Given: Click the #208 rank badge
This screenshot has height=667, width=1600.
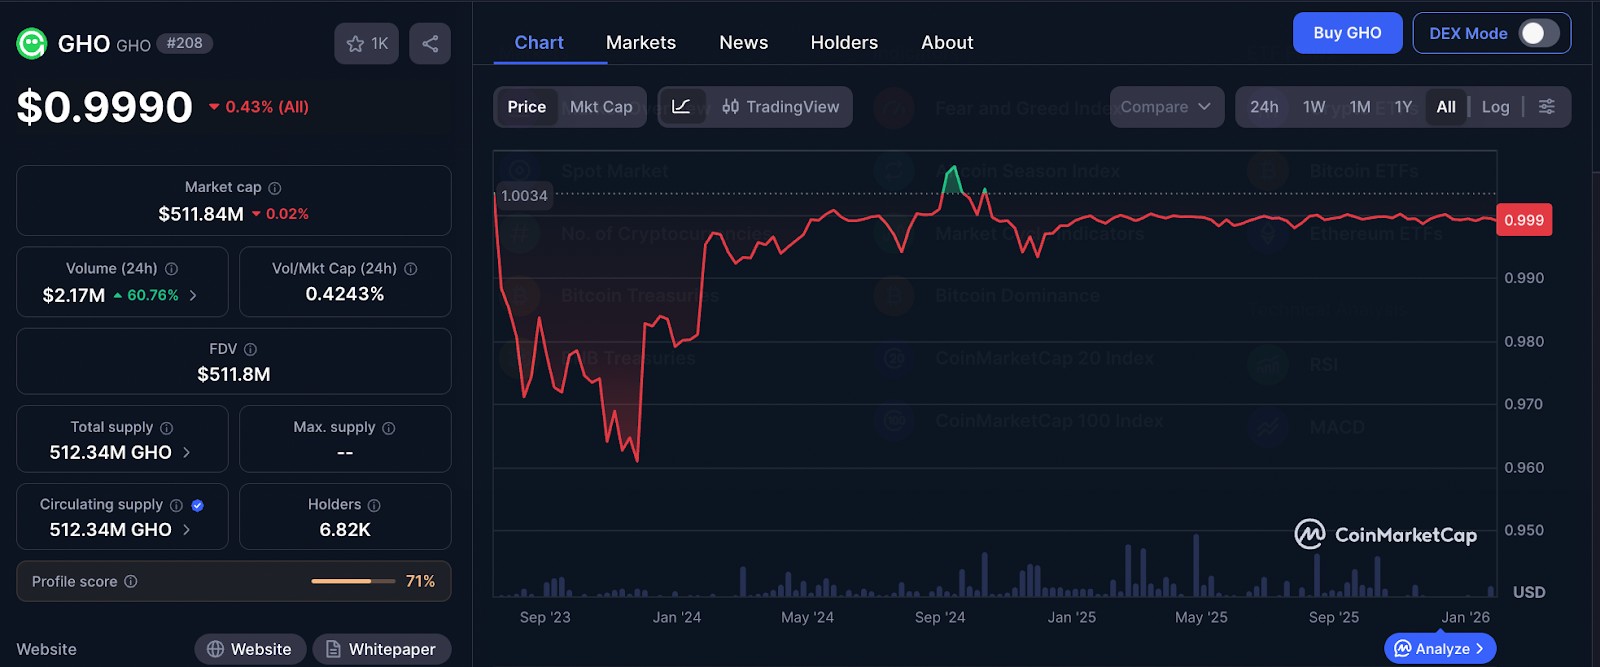Looking at the screenshot, I should (185, 43).
